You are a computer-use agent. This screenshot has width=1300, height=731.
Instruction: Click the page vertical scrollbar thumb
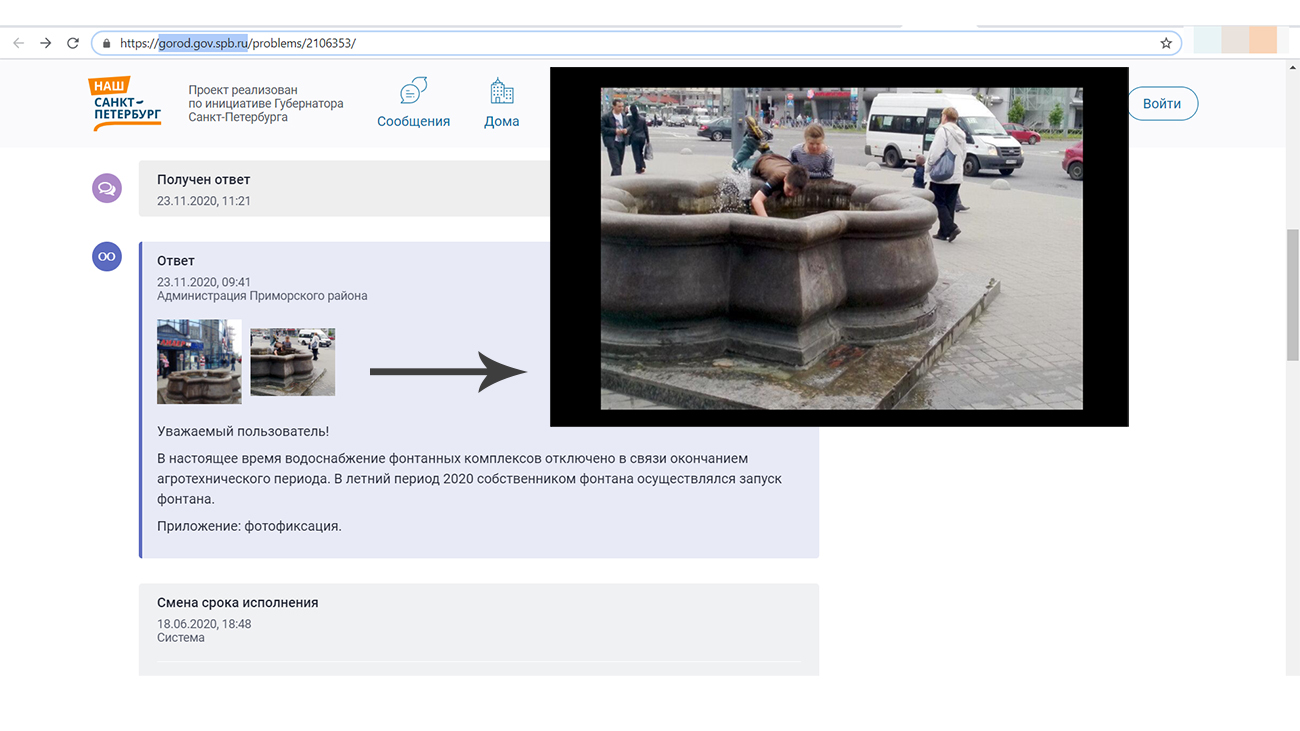tap(1292, 295)
